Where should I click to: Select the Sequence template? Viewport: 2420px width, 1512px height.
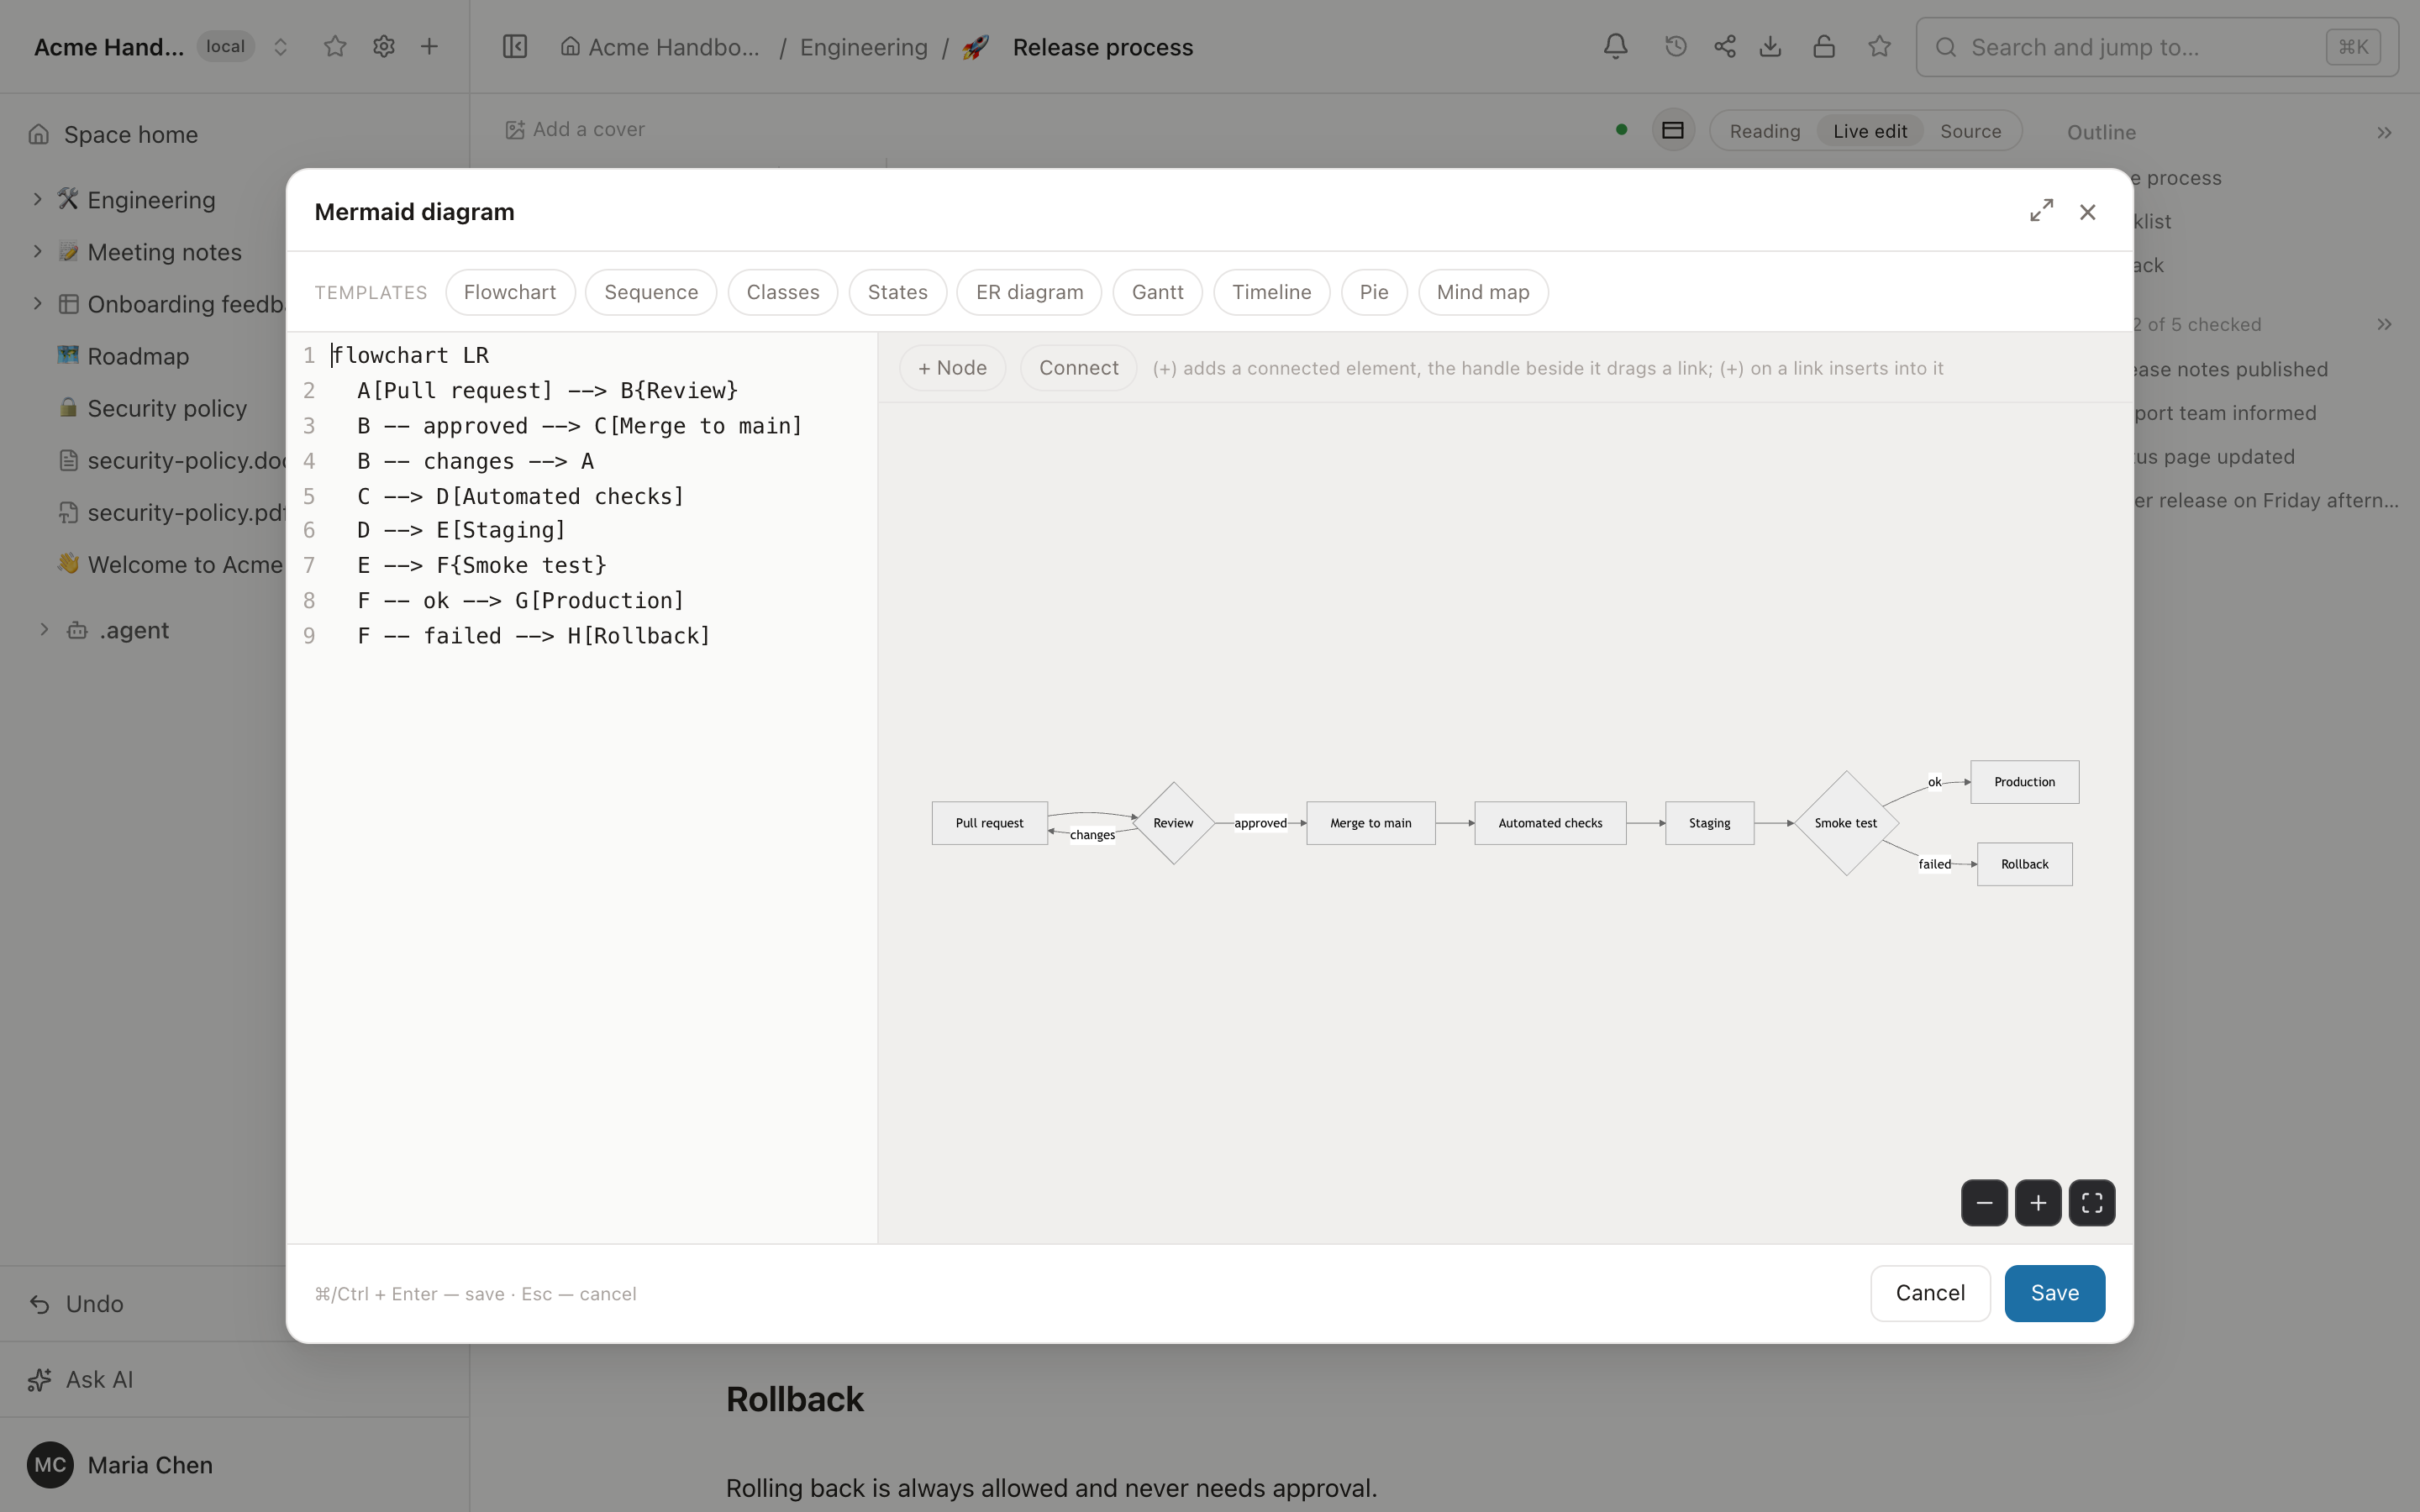[651, 292]
